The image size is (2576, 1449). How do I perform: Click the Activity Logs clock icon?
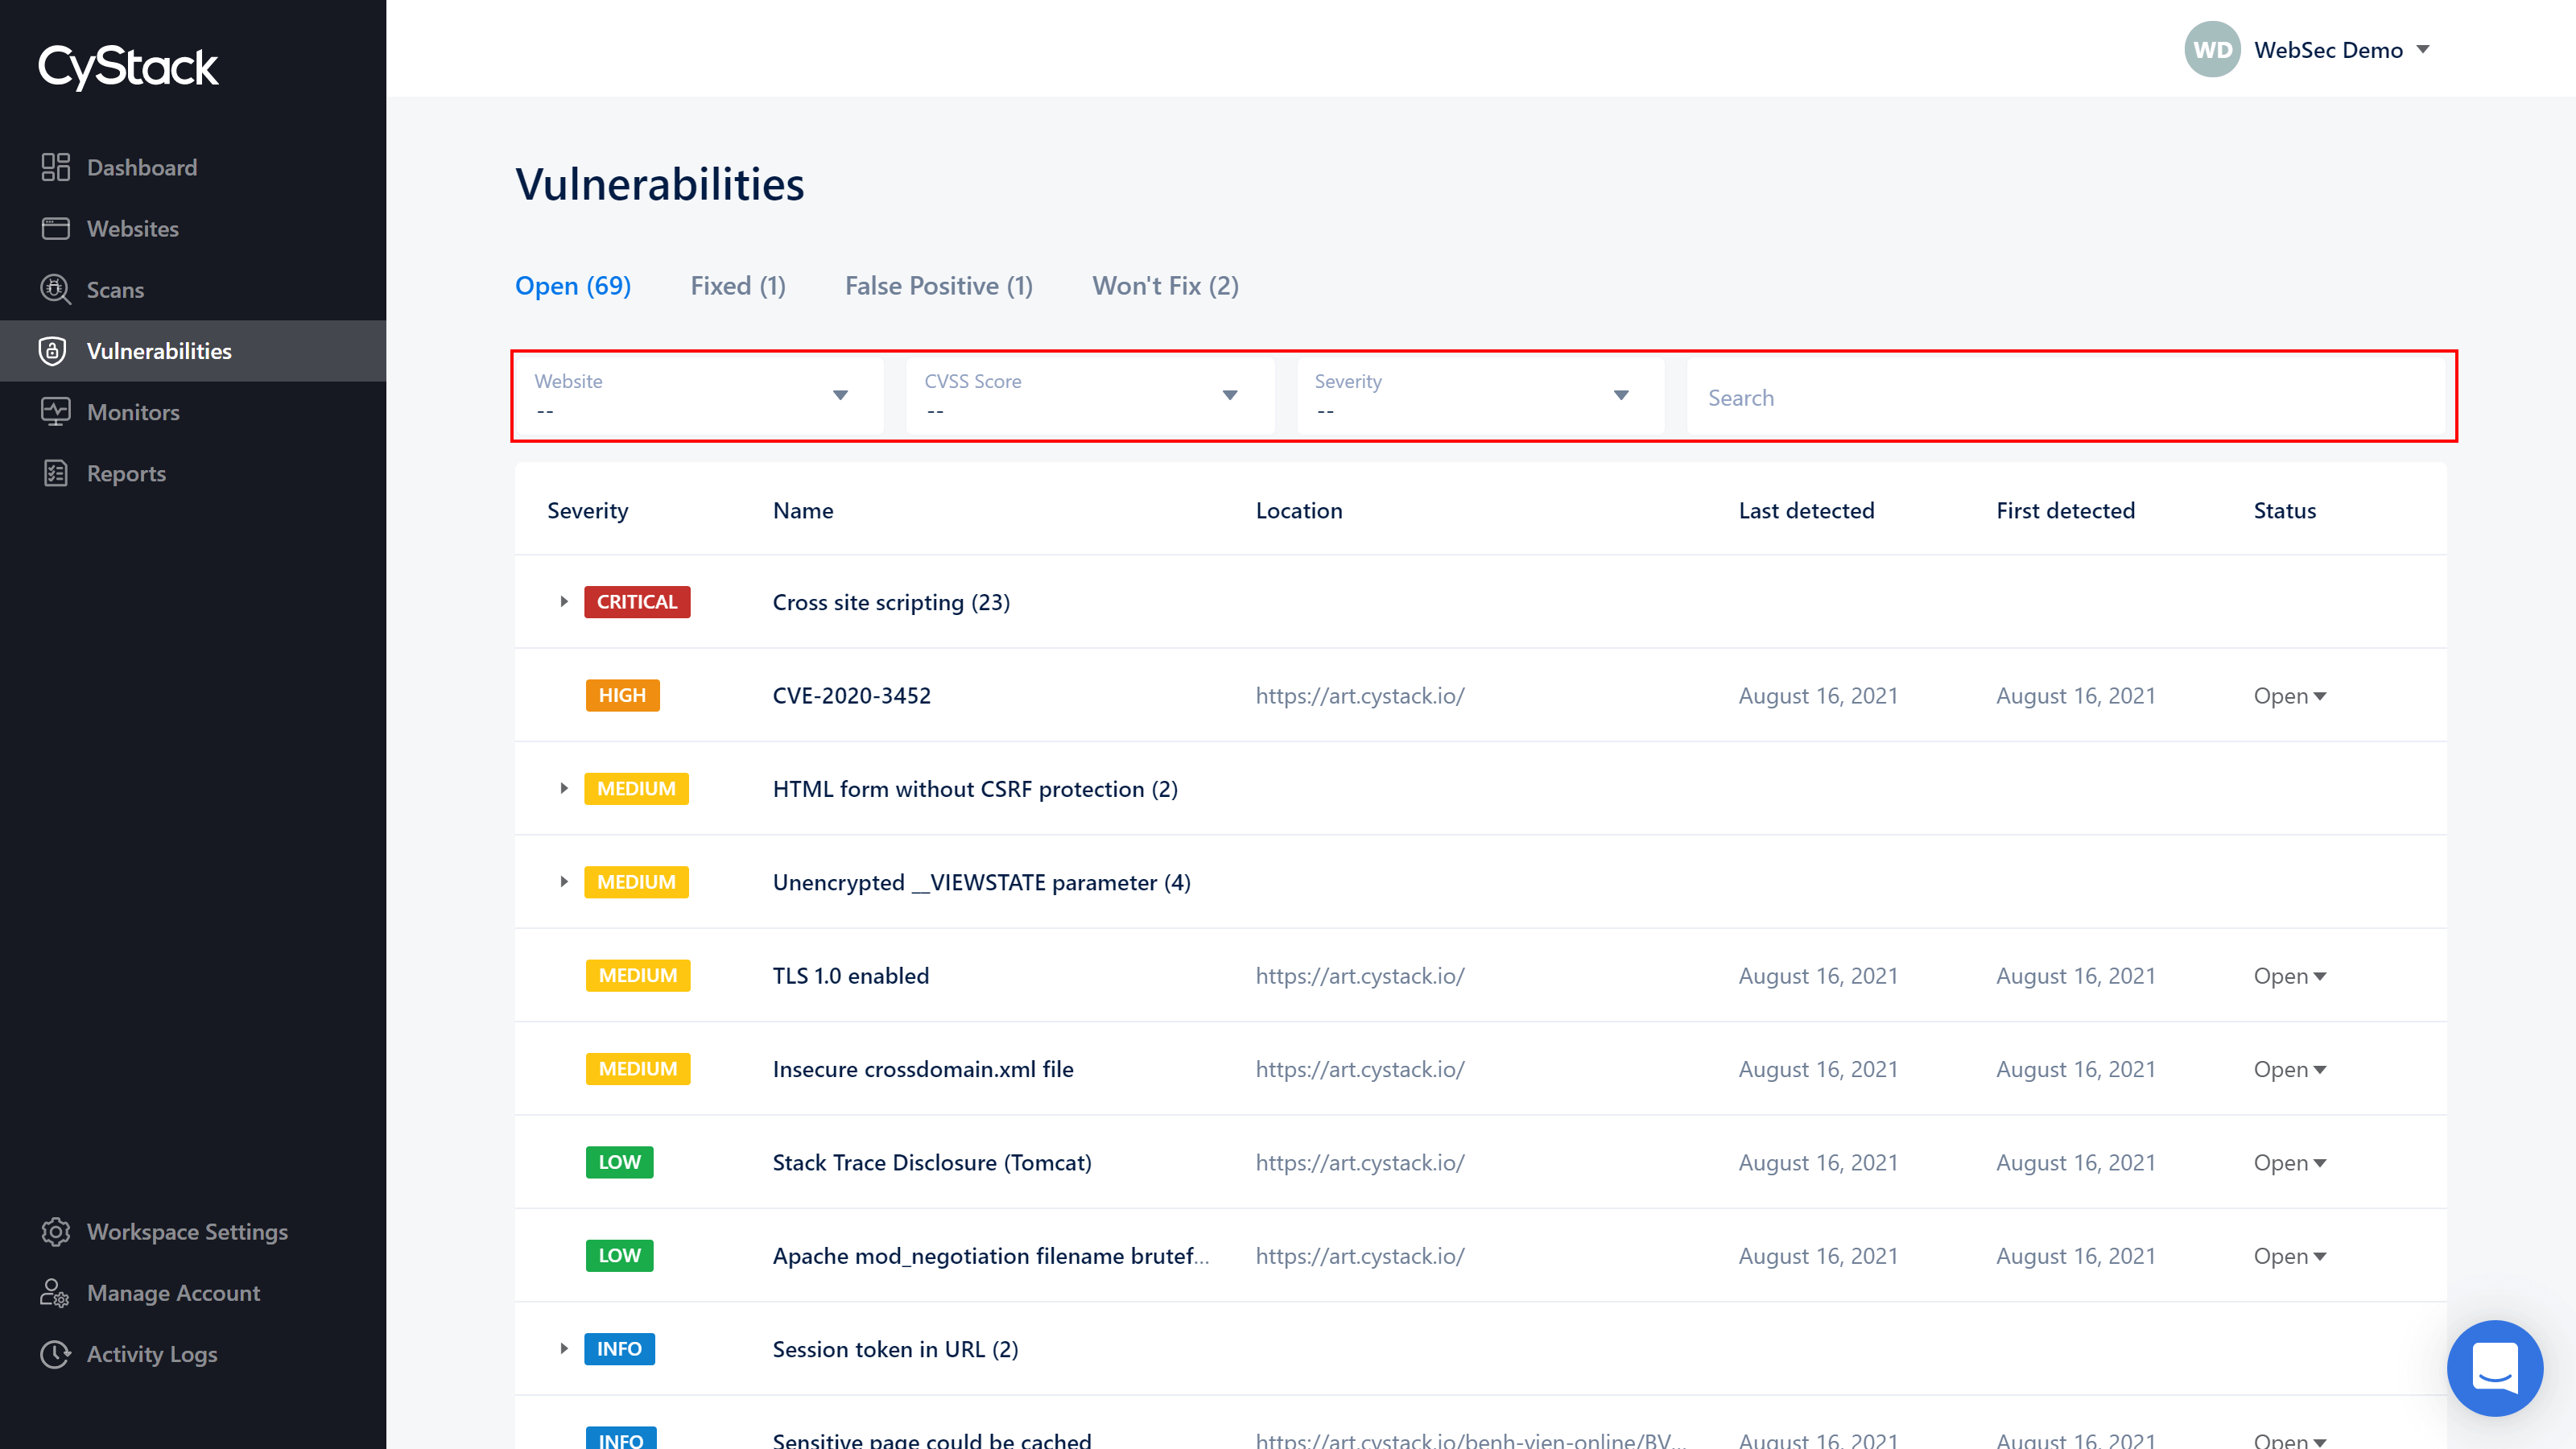pos(56,1354)
